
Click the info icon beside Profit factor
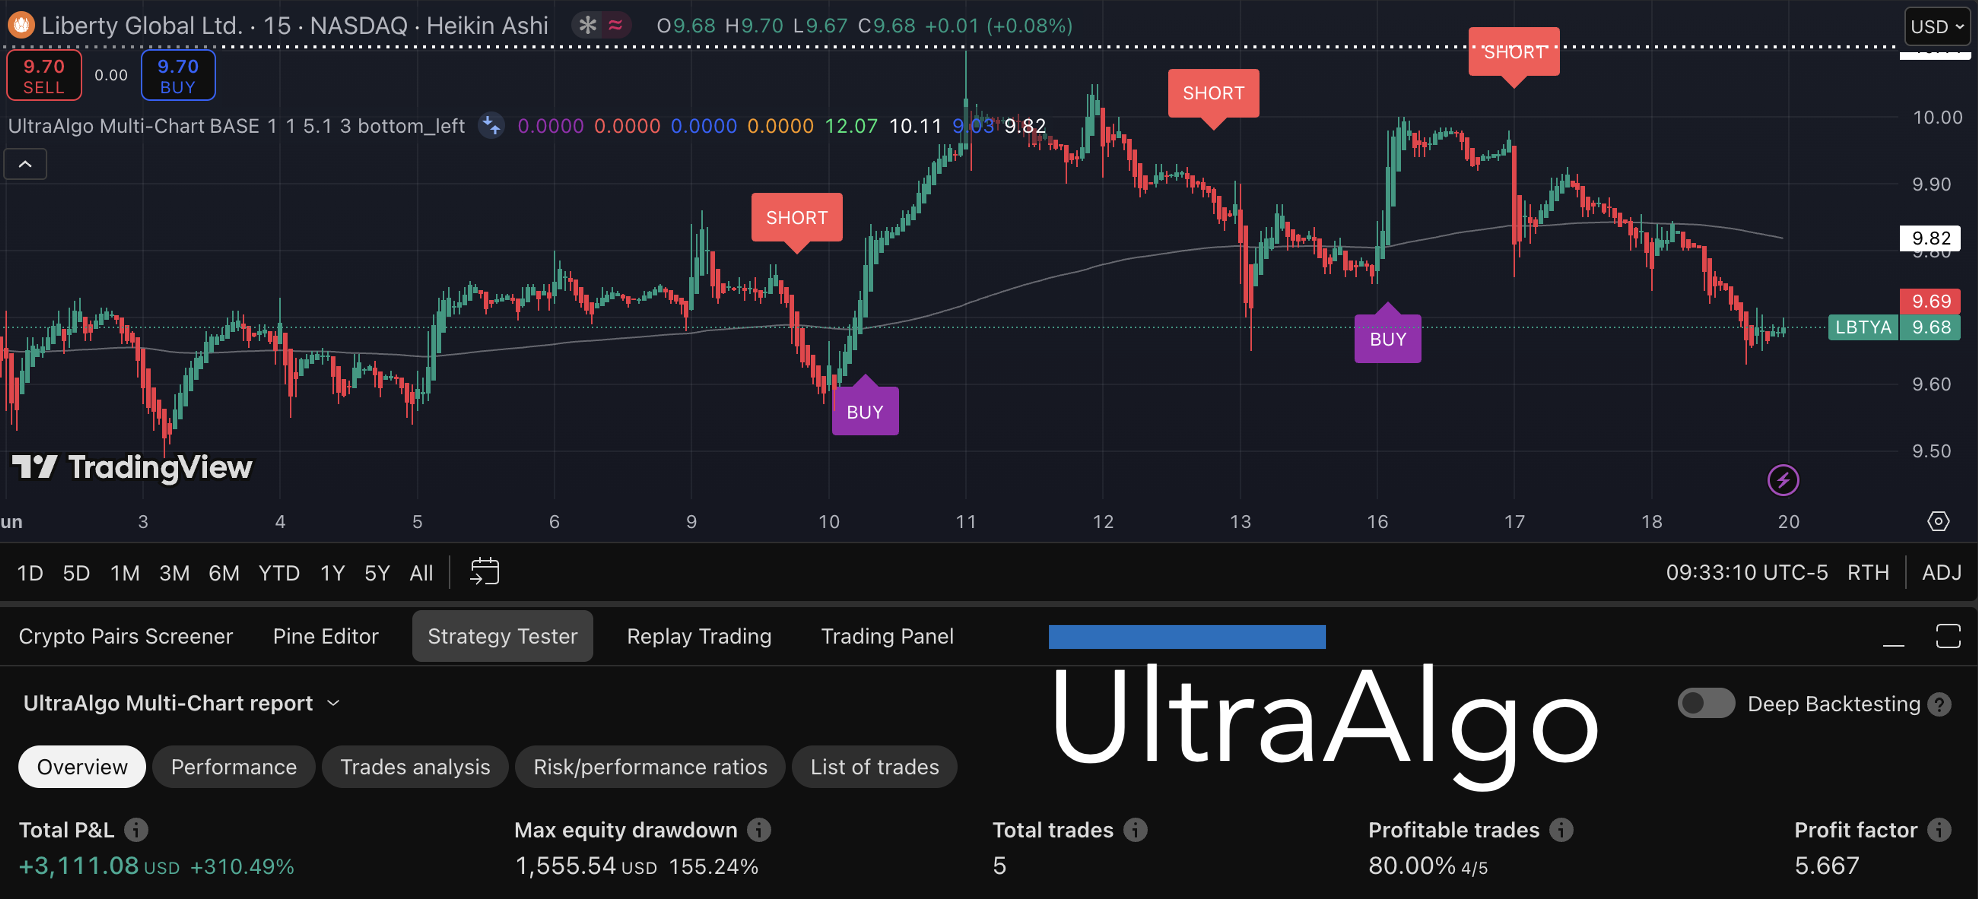[1939, 830]
